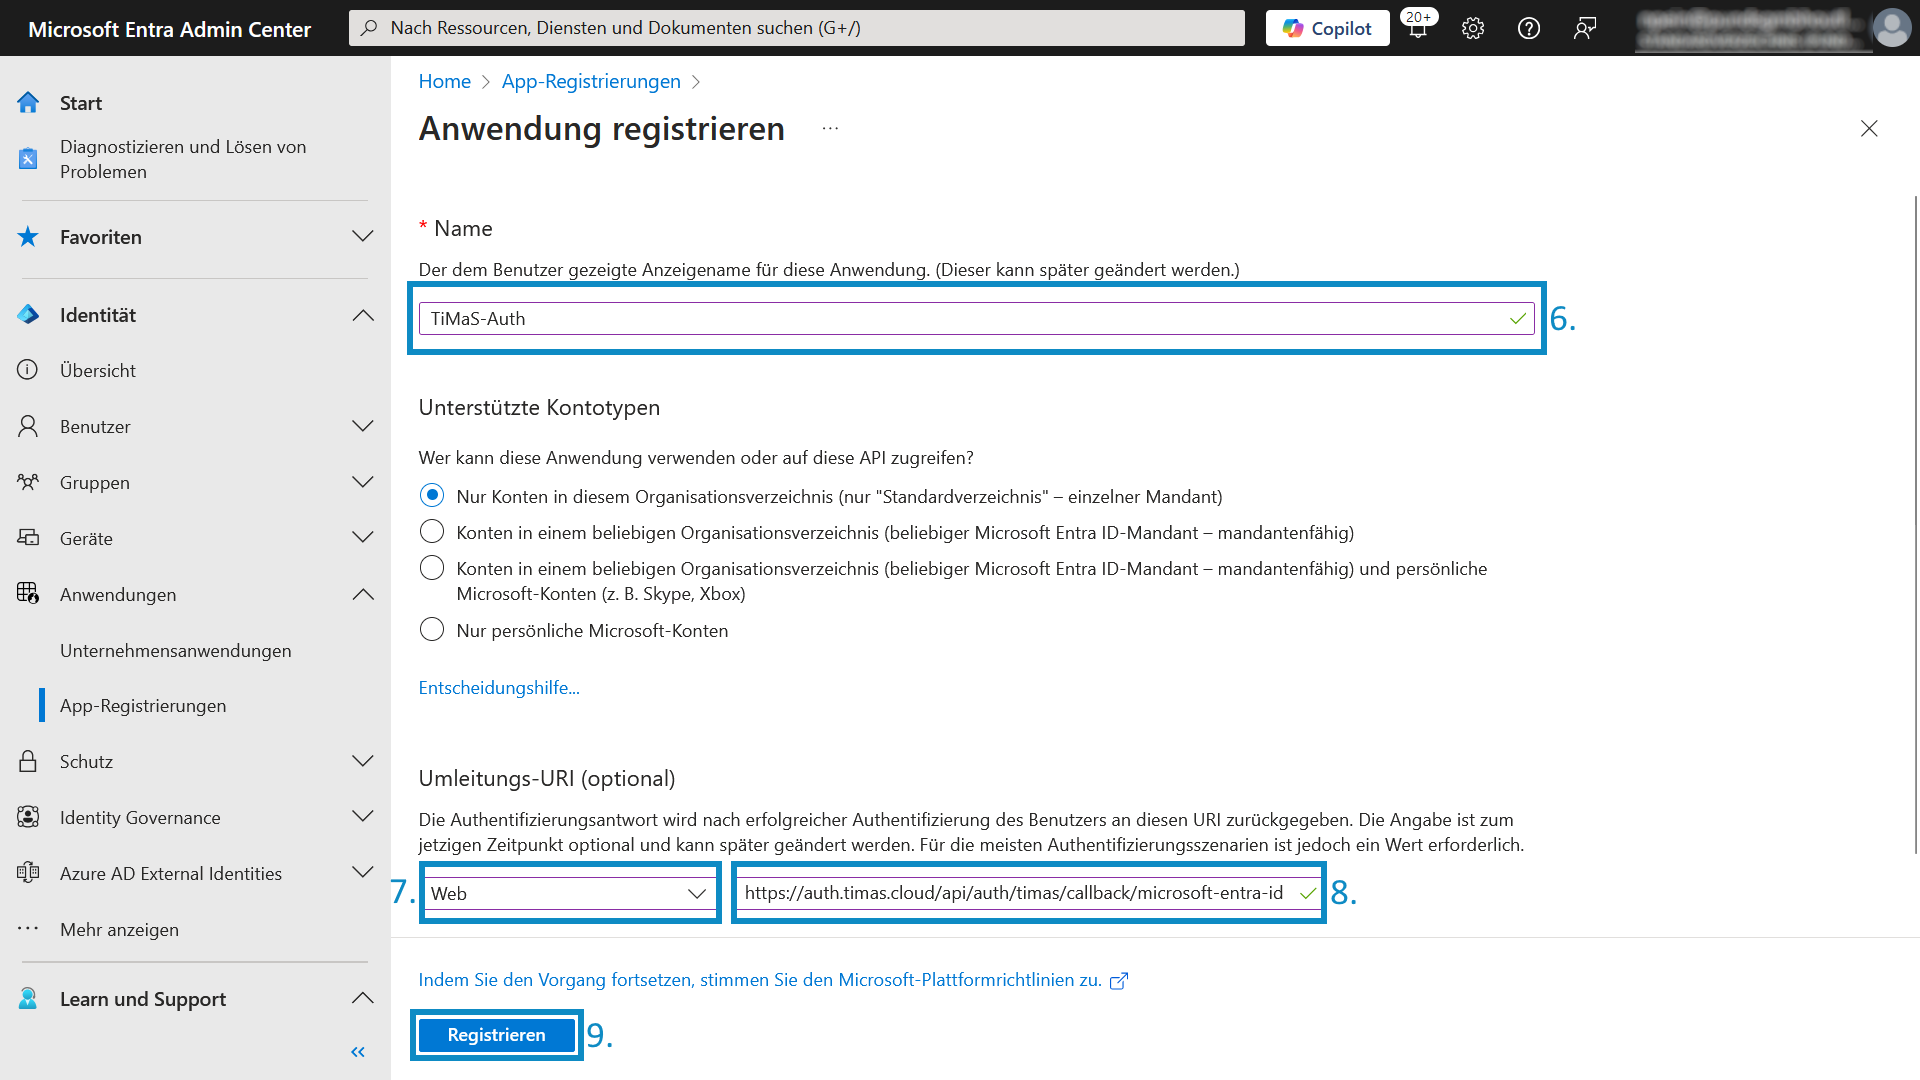The width and height of the screenshot is (1920, 1080).
Task: Collapse the Learn und Support chevron
Action: point(363,998)
